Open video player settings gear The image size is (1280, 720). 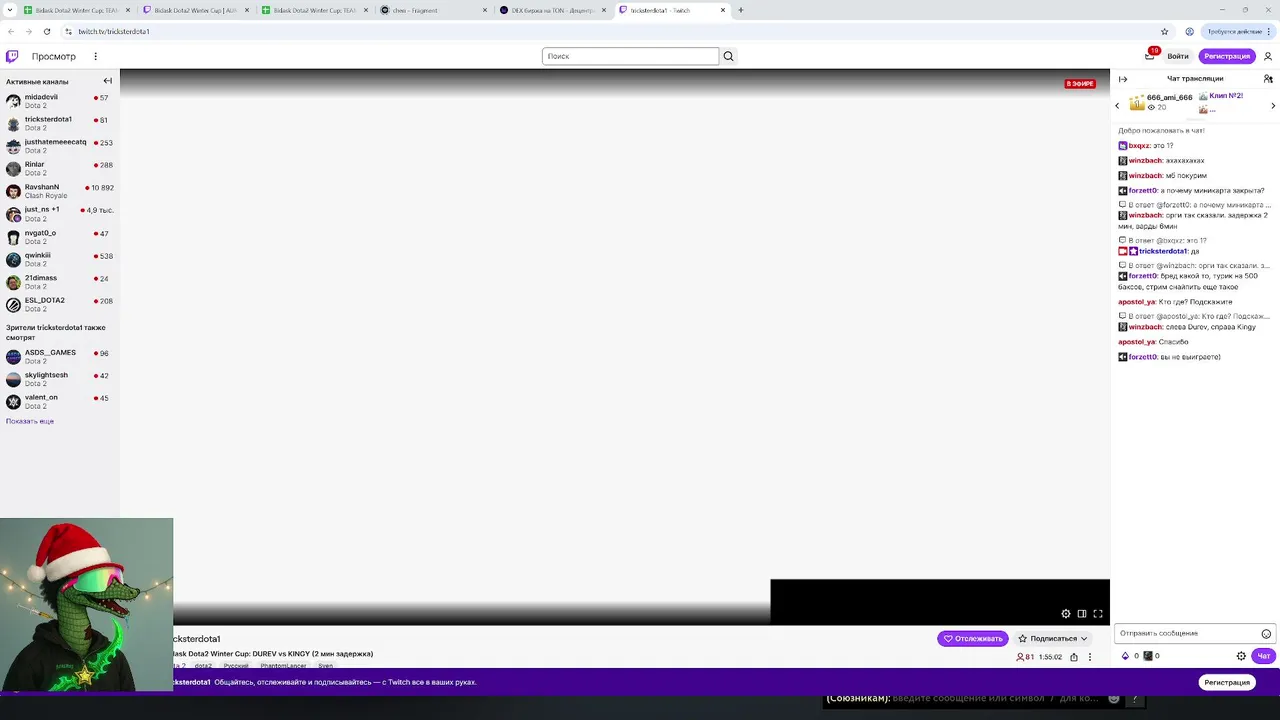coord(1066,614)
